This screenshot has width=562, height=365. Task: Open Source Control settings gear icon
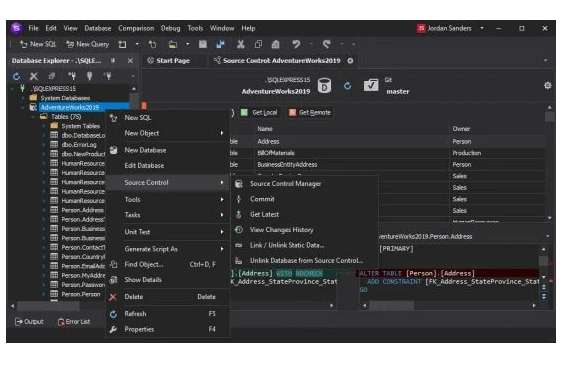point(548,86)
